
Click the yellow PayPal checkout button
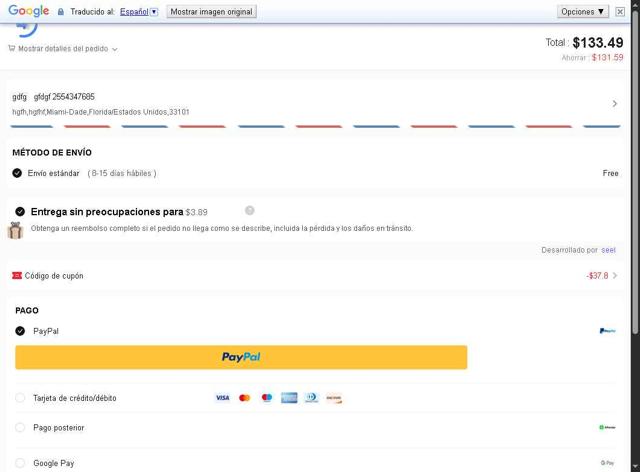[x=241, y=357]
